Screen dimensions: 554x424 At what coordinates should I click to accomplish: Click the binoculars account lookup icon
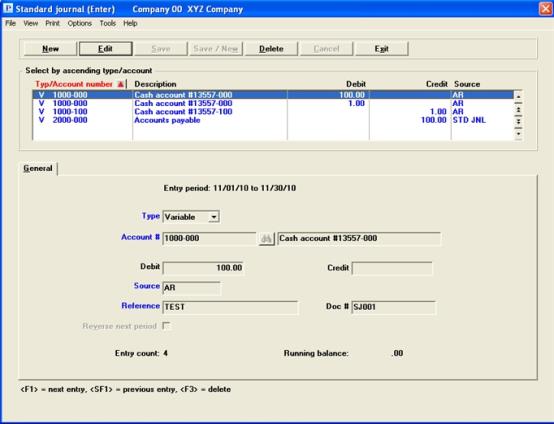(x=266, y=239)
